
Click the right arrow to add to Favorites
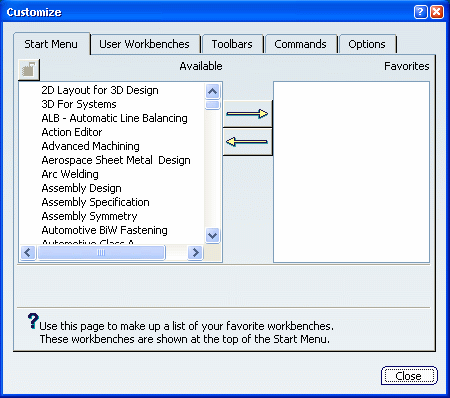(x=247, y=114)
